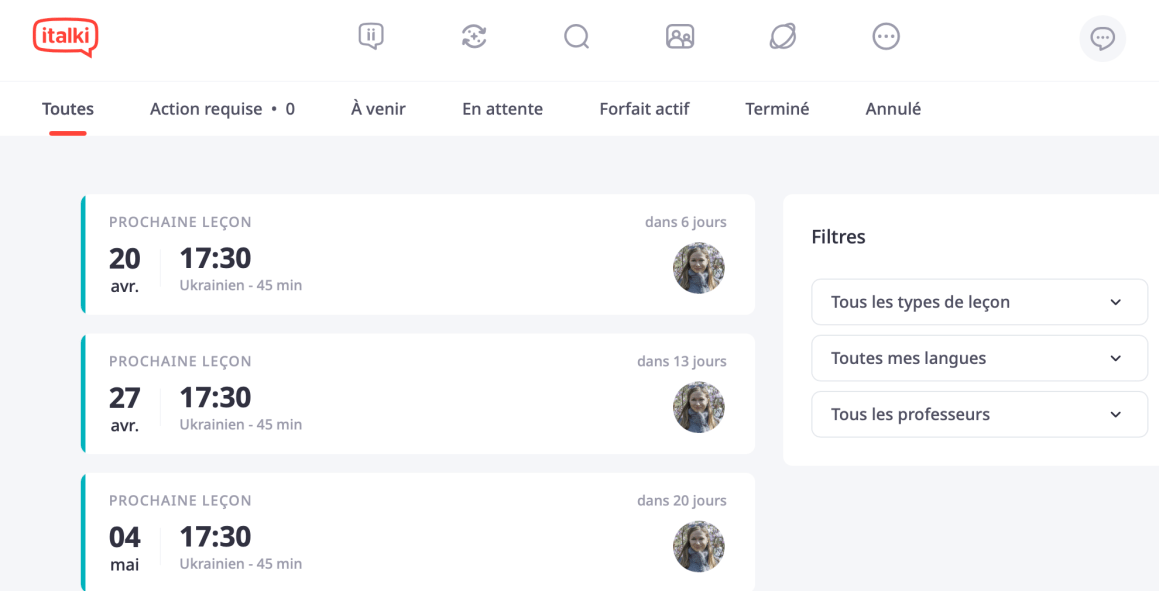Click the exchange arrows icon in top navigation
This screenshot has width=1159, height=591.
(x=474, y=37)
